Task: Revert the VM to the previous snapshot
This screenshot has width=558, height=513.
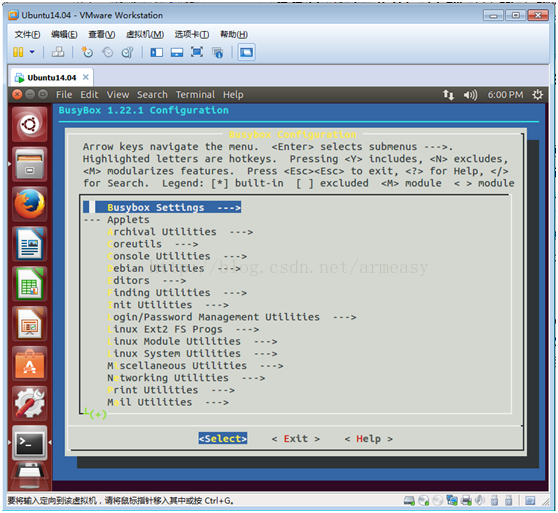Action: 107,52
